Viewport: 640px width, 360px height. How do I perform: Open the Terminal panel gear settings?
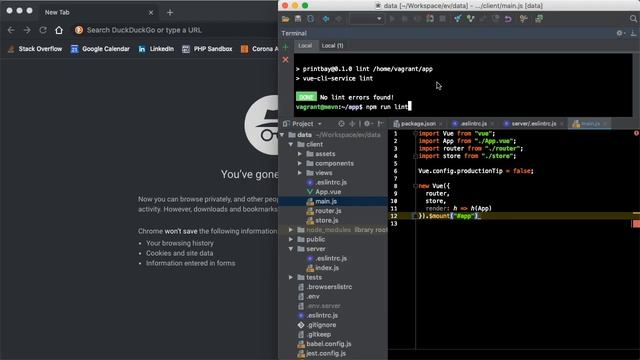click(620, 33)
